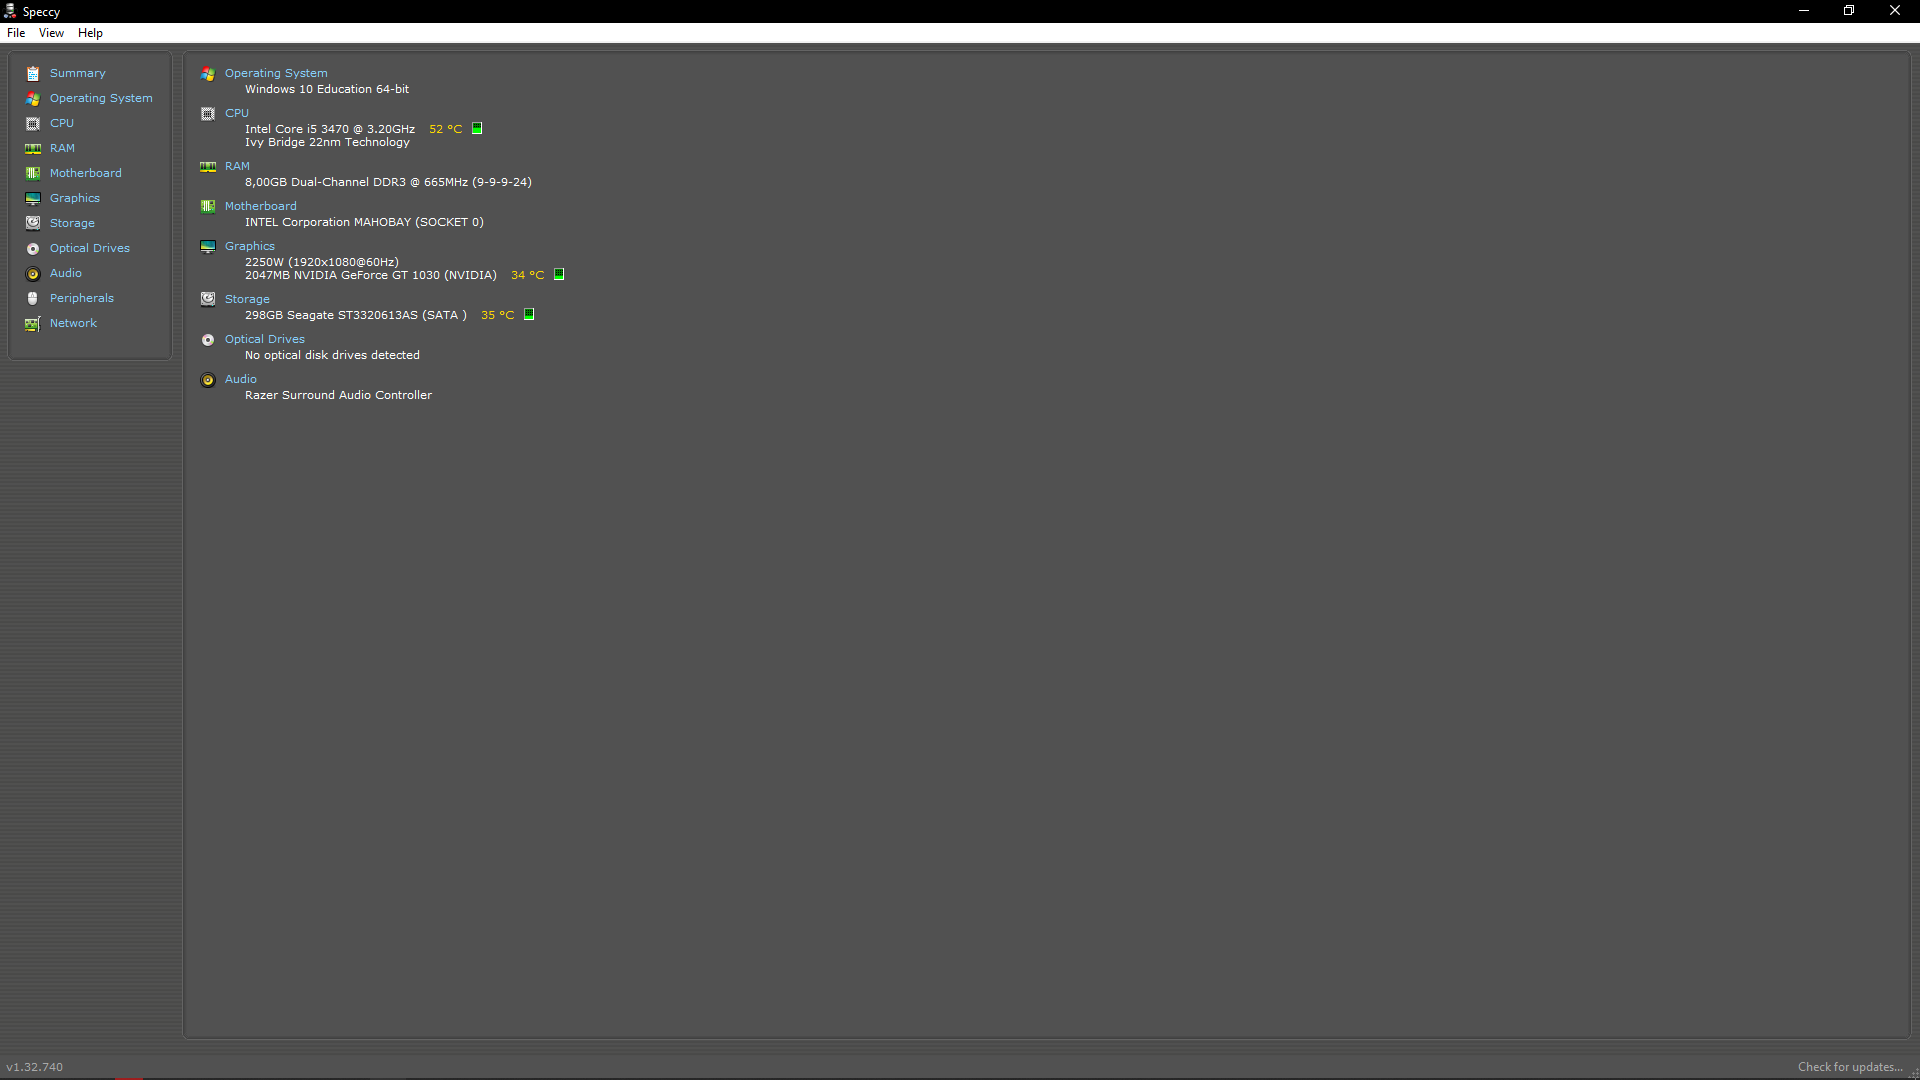Go to Graphics in the sidebar
The width and height of the screenshot is (1920, 1080).
pos(75,198)
